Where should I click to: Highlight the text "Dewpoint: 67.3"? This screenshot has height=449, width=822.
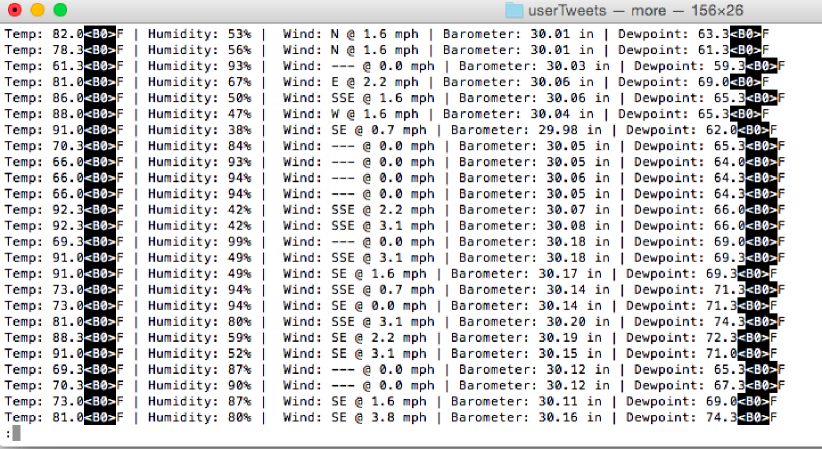[689, 386]
